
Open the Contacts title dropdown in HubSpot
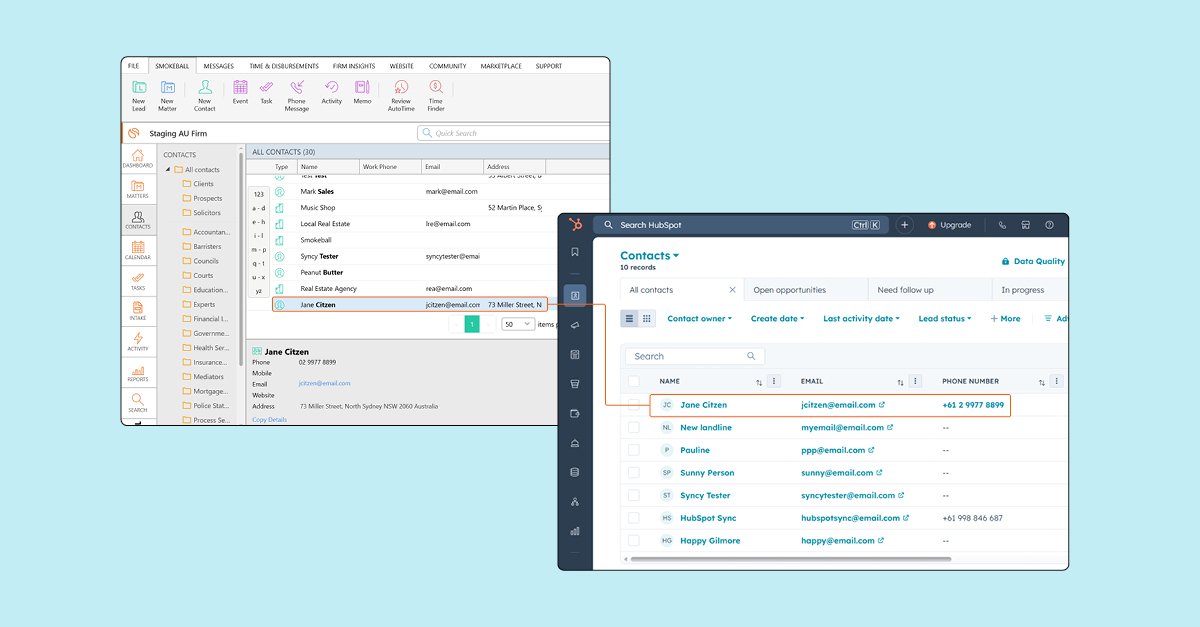click(x=650, y=256)
